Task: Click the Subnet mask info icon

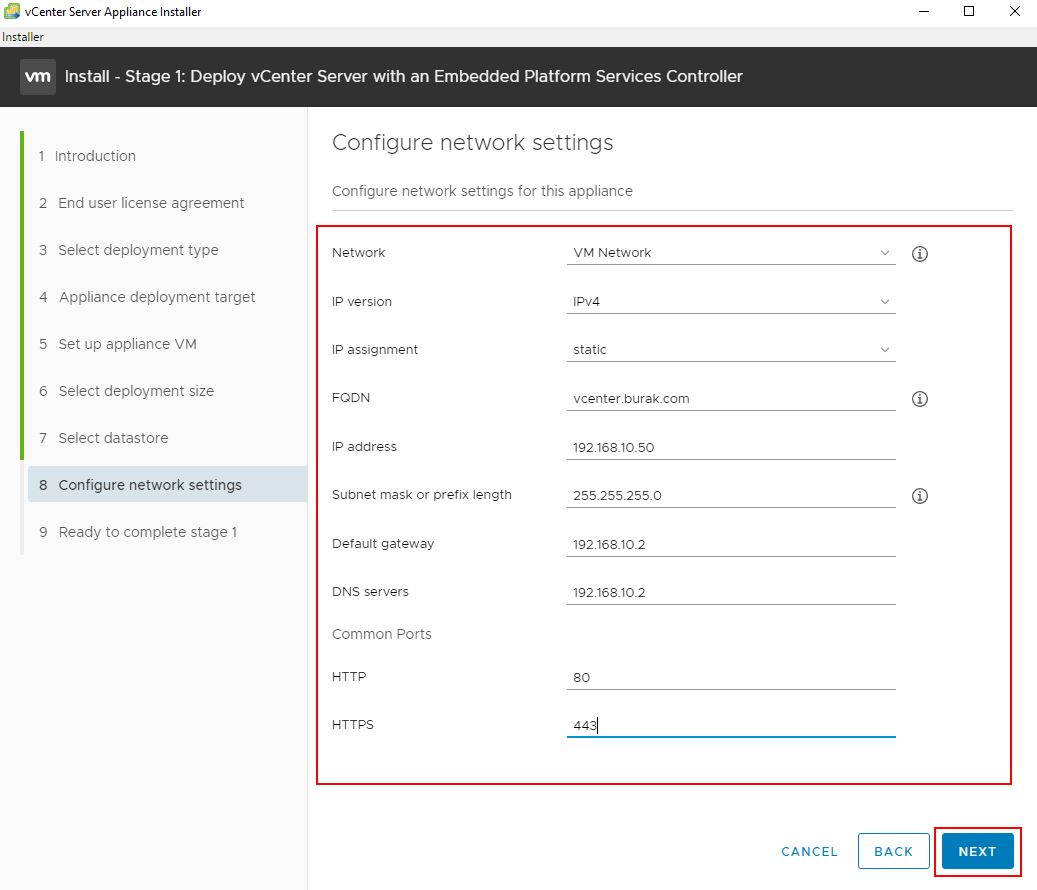Action: pos(919,496)
